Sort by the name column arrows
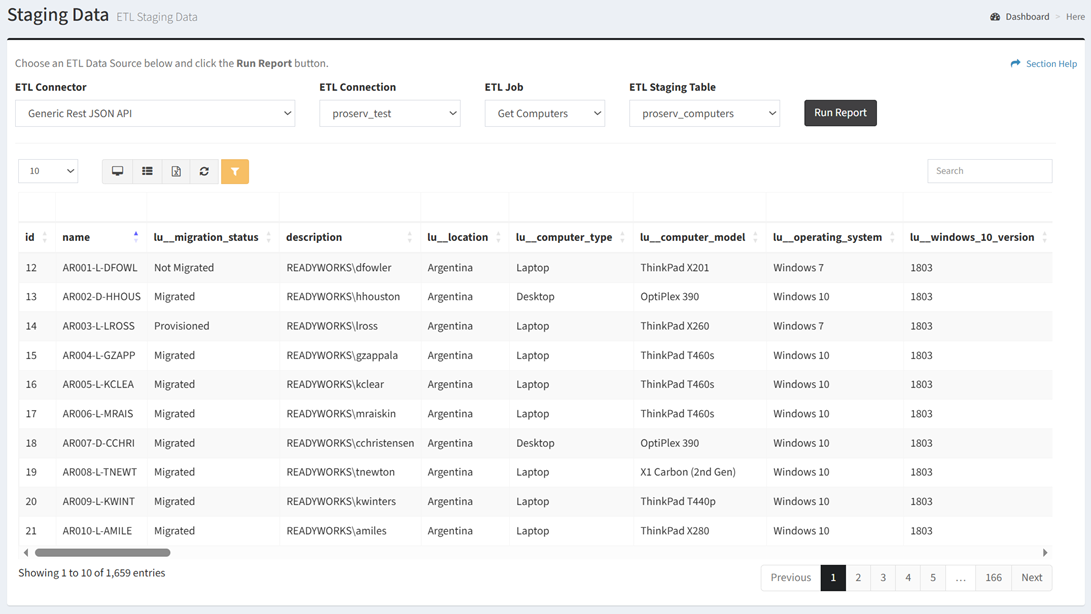1091x614 pixels. click(x=136, y=237)
